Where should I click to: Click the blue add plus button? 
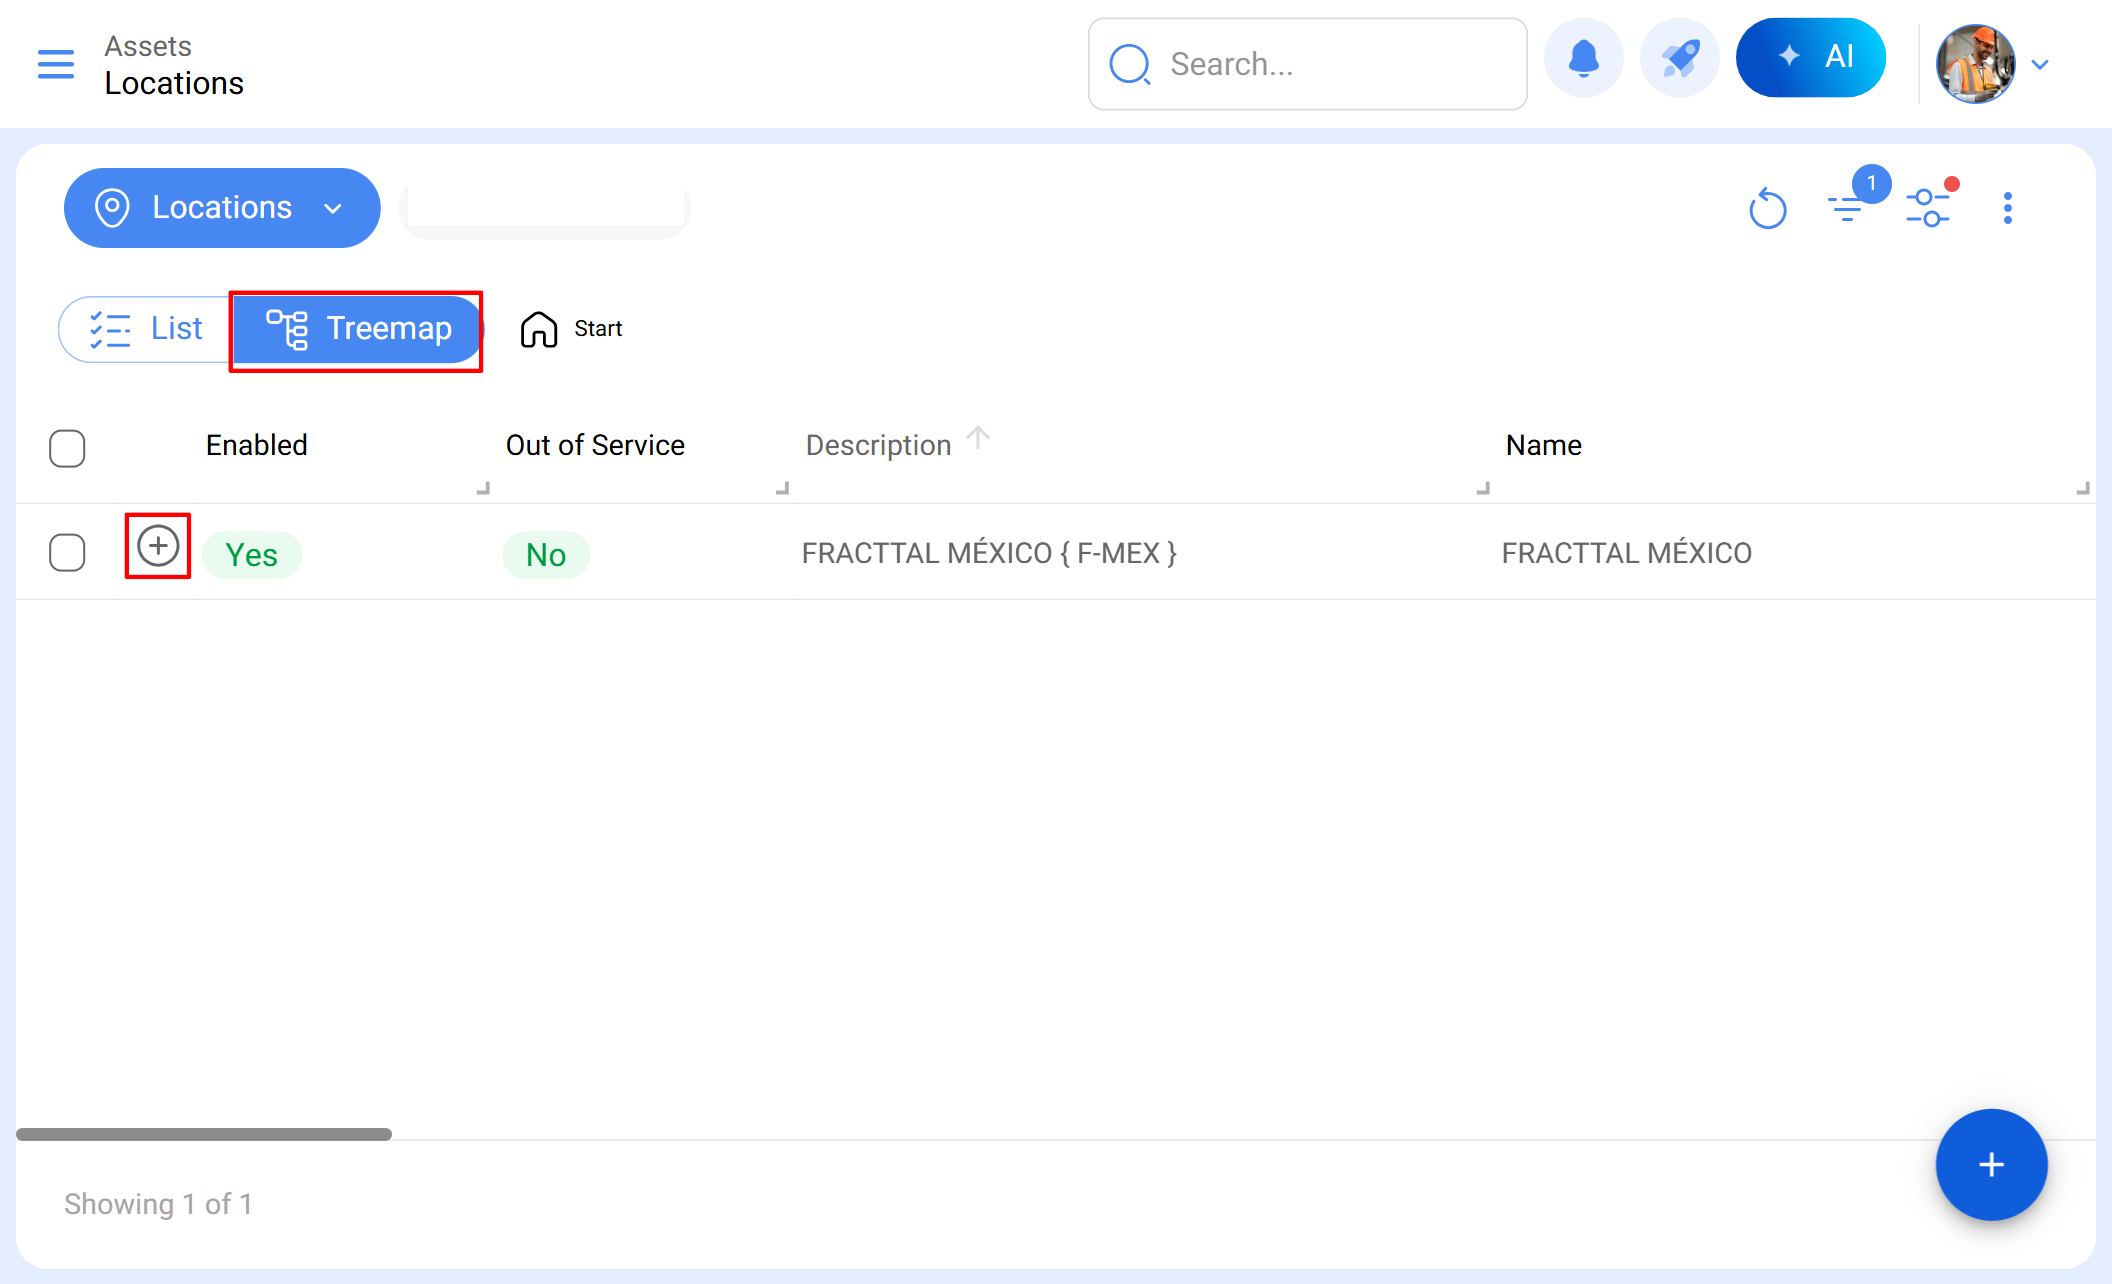(1991, 1164)
